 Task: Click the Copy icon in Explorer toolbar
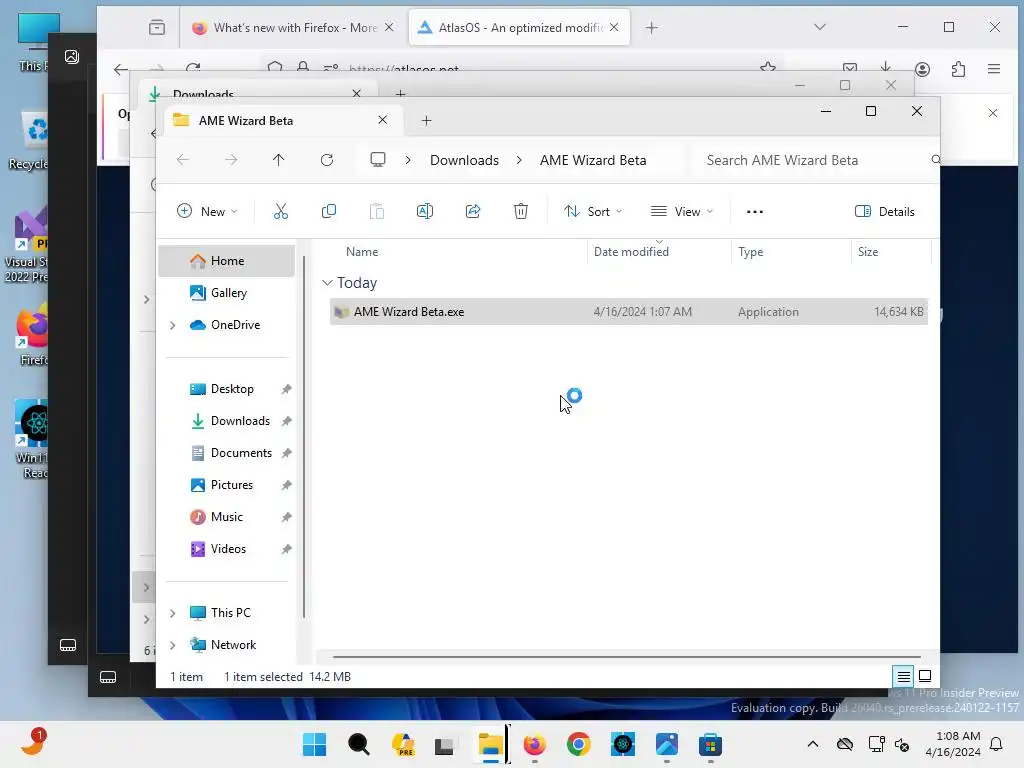pos(328,212)
